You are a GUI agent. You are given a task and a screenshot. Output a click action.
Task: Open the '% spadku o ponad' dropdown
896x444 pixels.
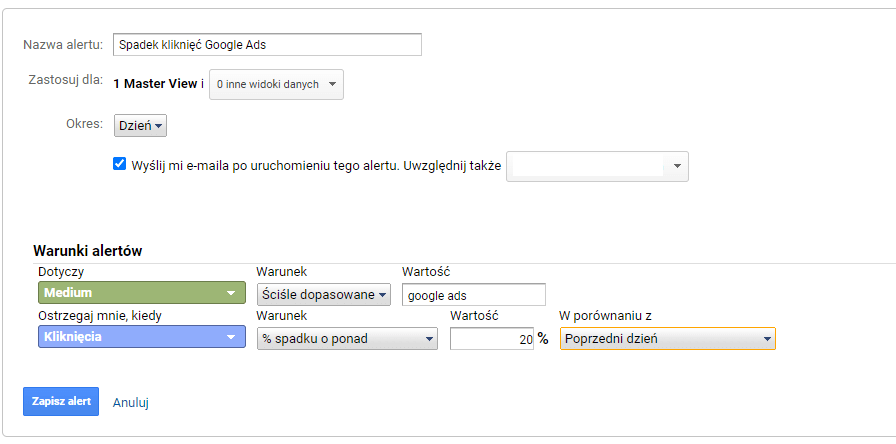[347, 339]
